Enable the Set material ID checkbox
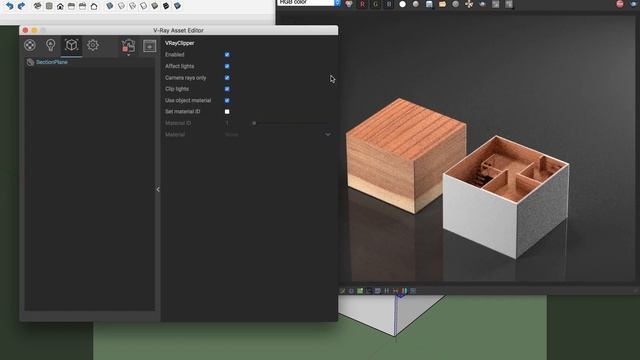 pos(227,111)
